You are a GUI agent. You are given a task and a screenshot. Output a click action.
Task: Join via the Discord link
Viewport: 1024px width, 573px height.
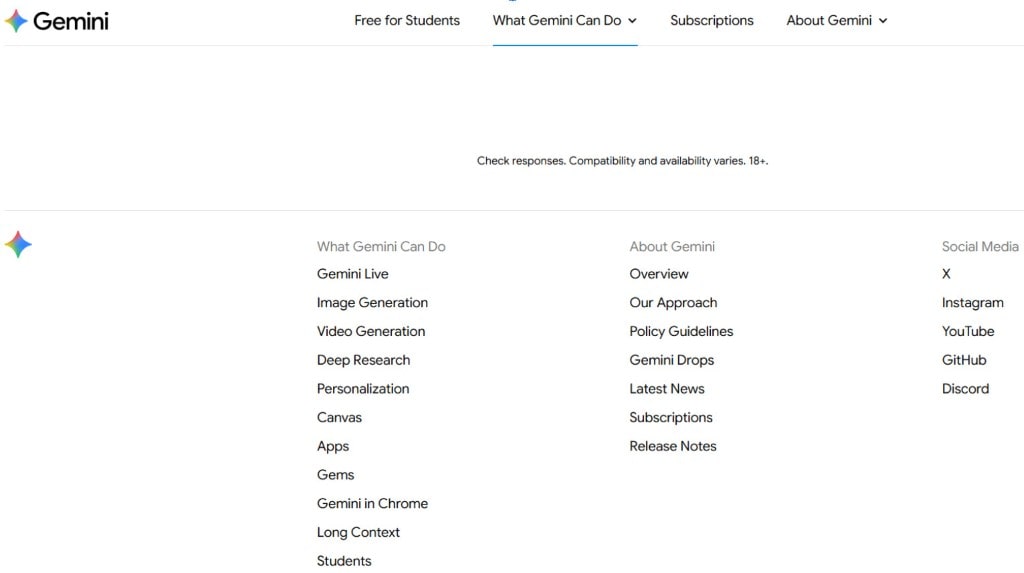965,389
